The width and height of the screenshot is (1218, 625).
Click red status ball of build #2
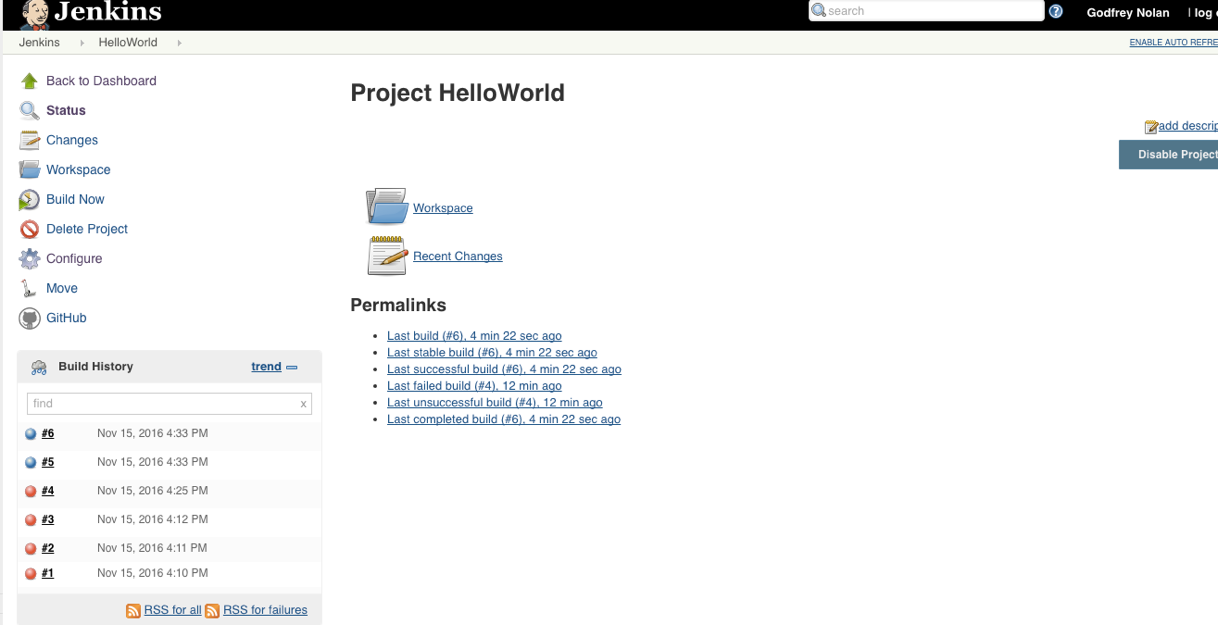pyautogui.click(x=31, y=549)
